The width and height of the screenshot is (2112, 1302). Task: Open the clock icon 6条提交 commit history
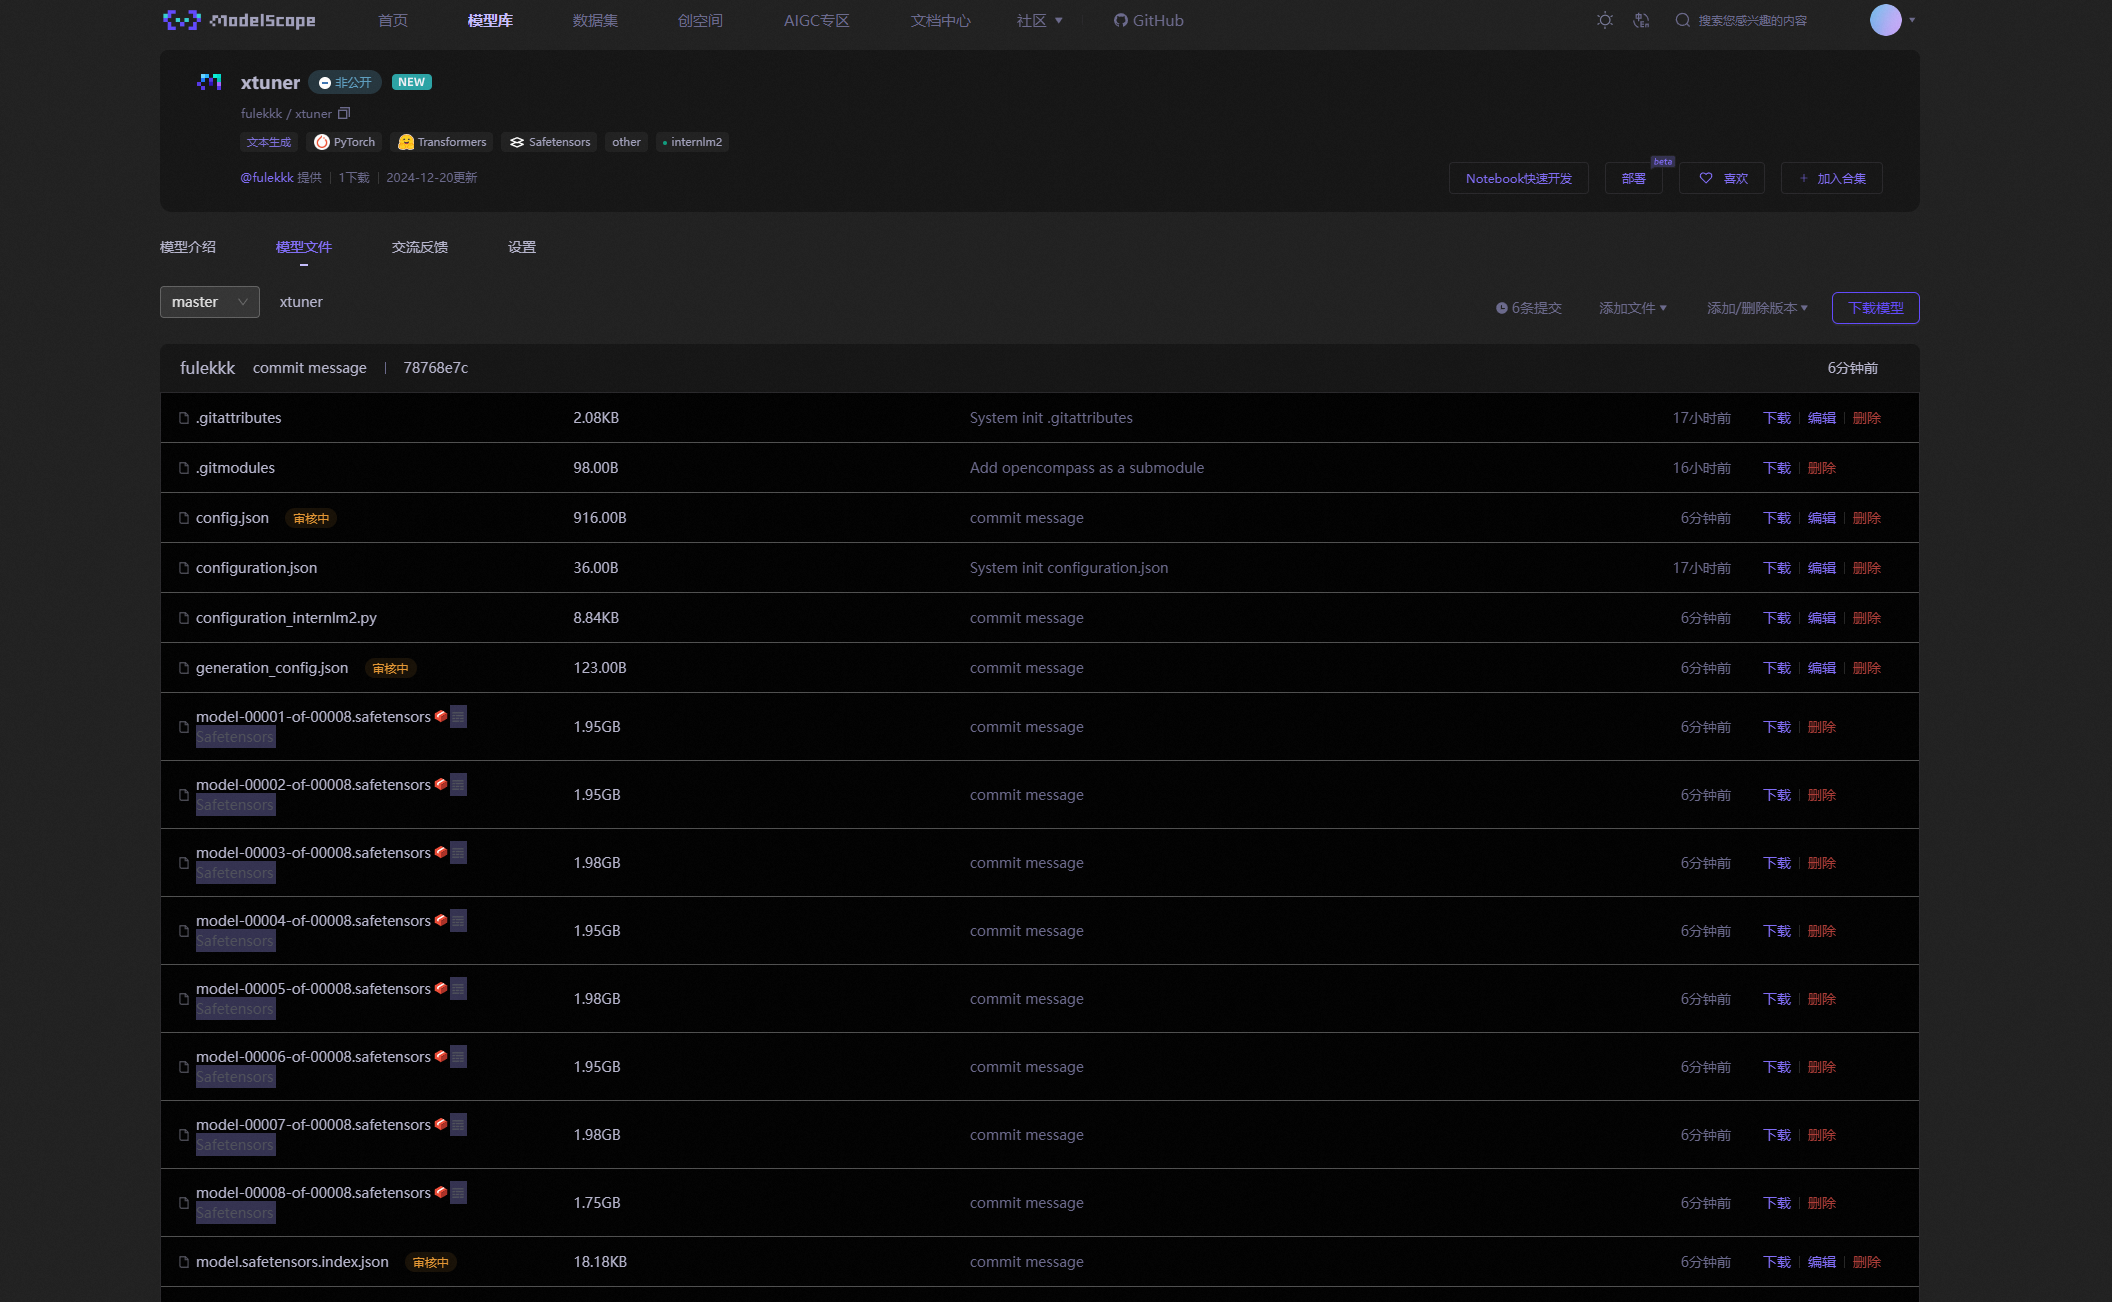pyautogui.click(x=1528, y=308)
